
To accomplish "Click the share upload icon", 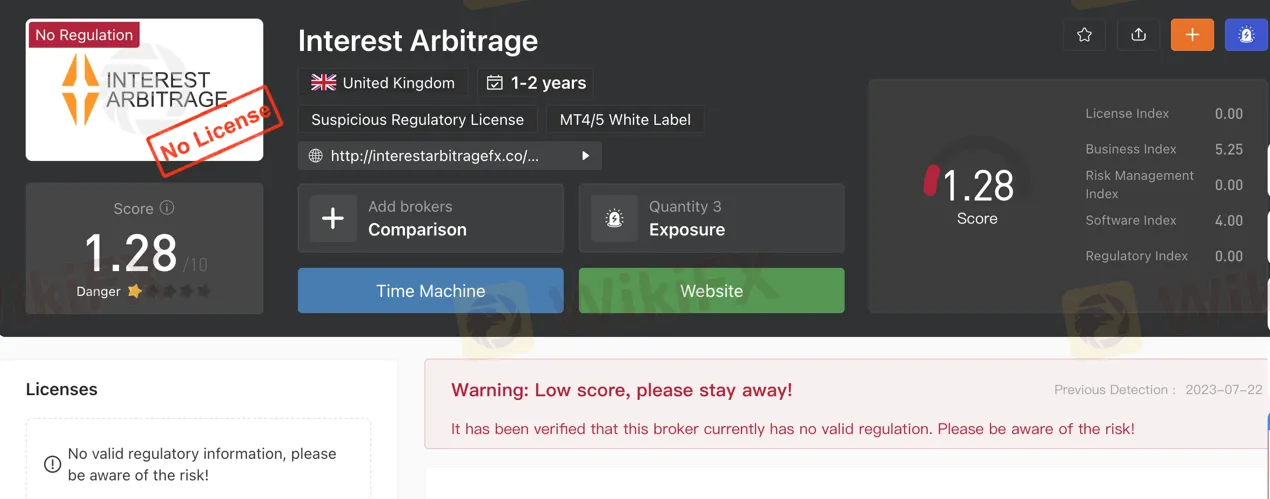I will point(1138,35).
